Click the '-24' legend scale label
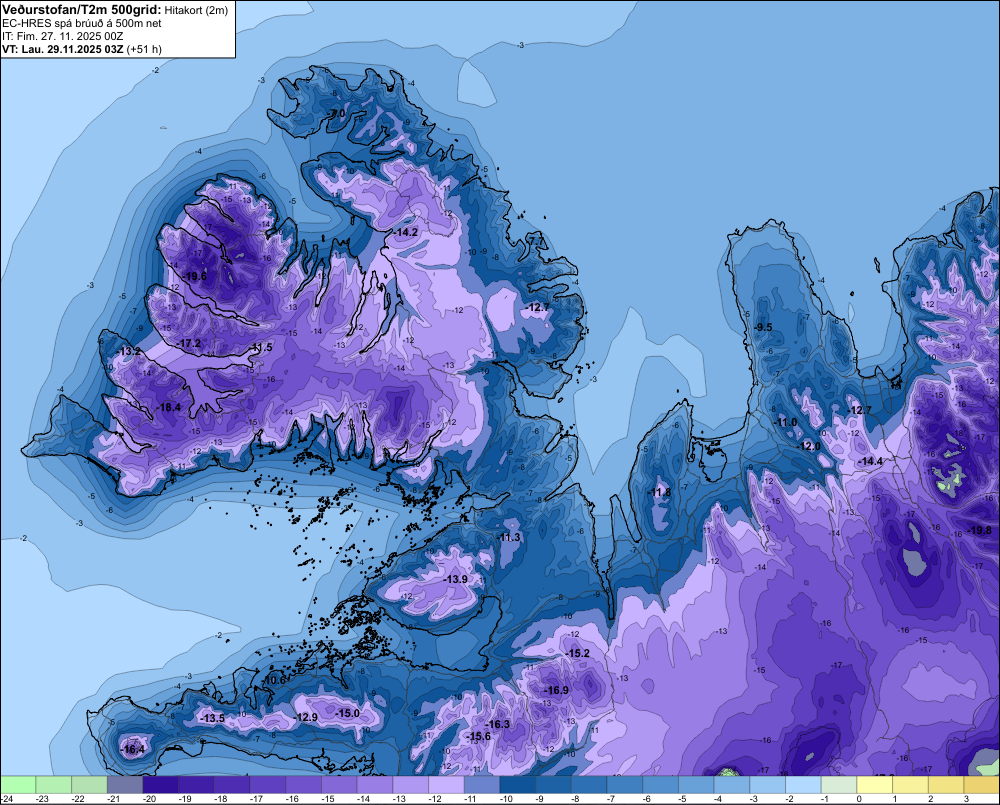The image size is (1000, 805). [x=7, y=799]
